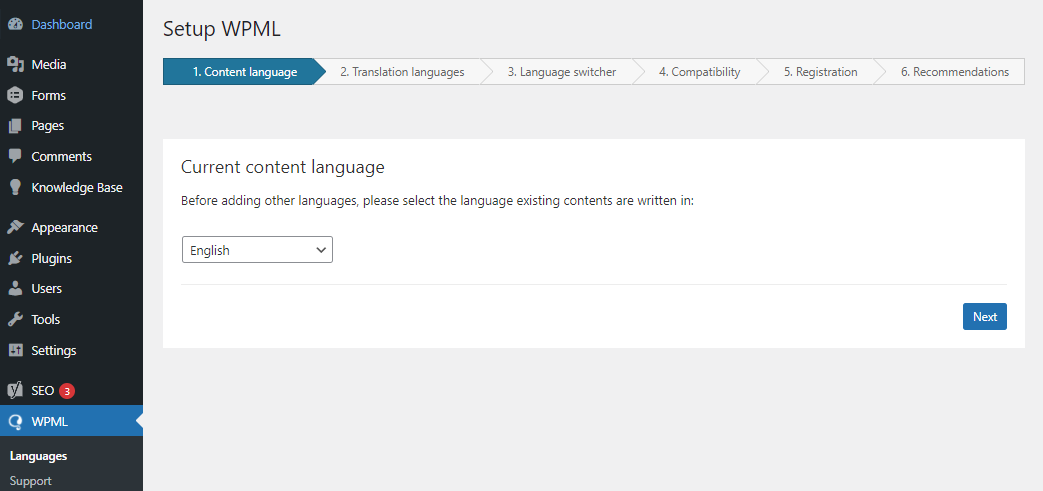Click the Current content language heading
This screenshot has width=1043, height=491.
click(283, 167)
